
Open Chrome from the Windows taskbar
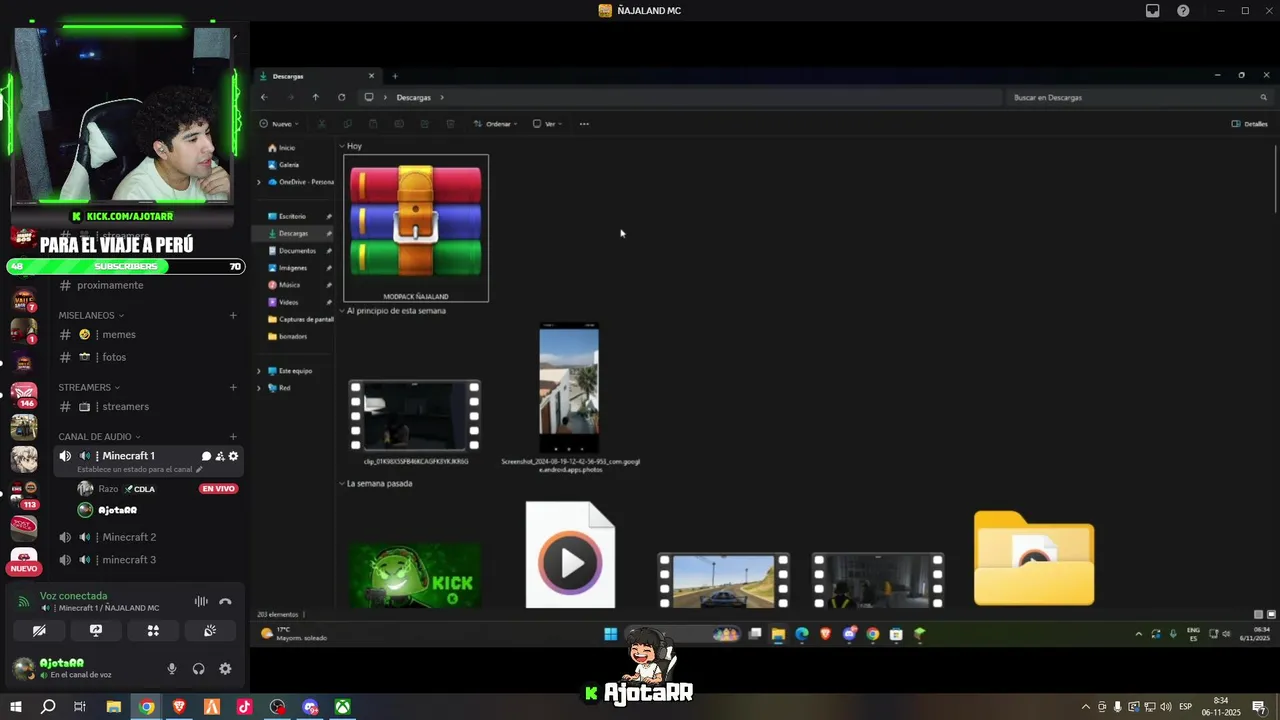[147, 707]
